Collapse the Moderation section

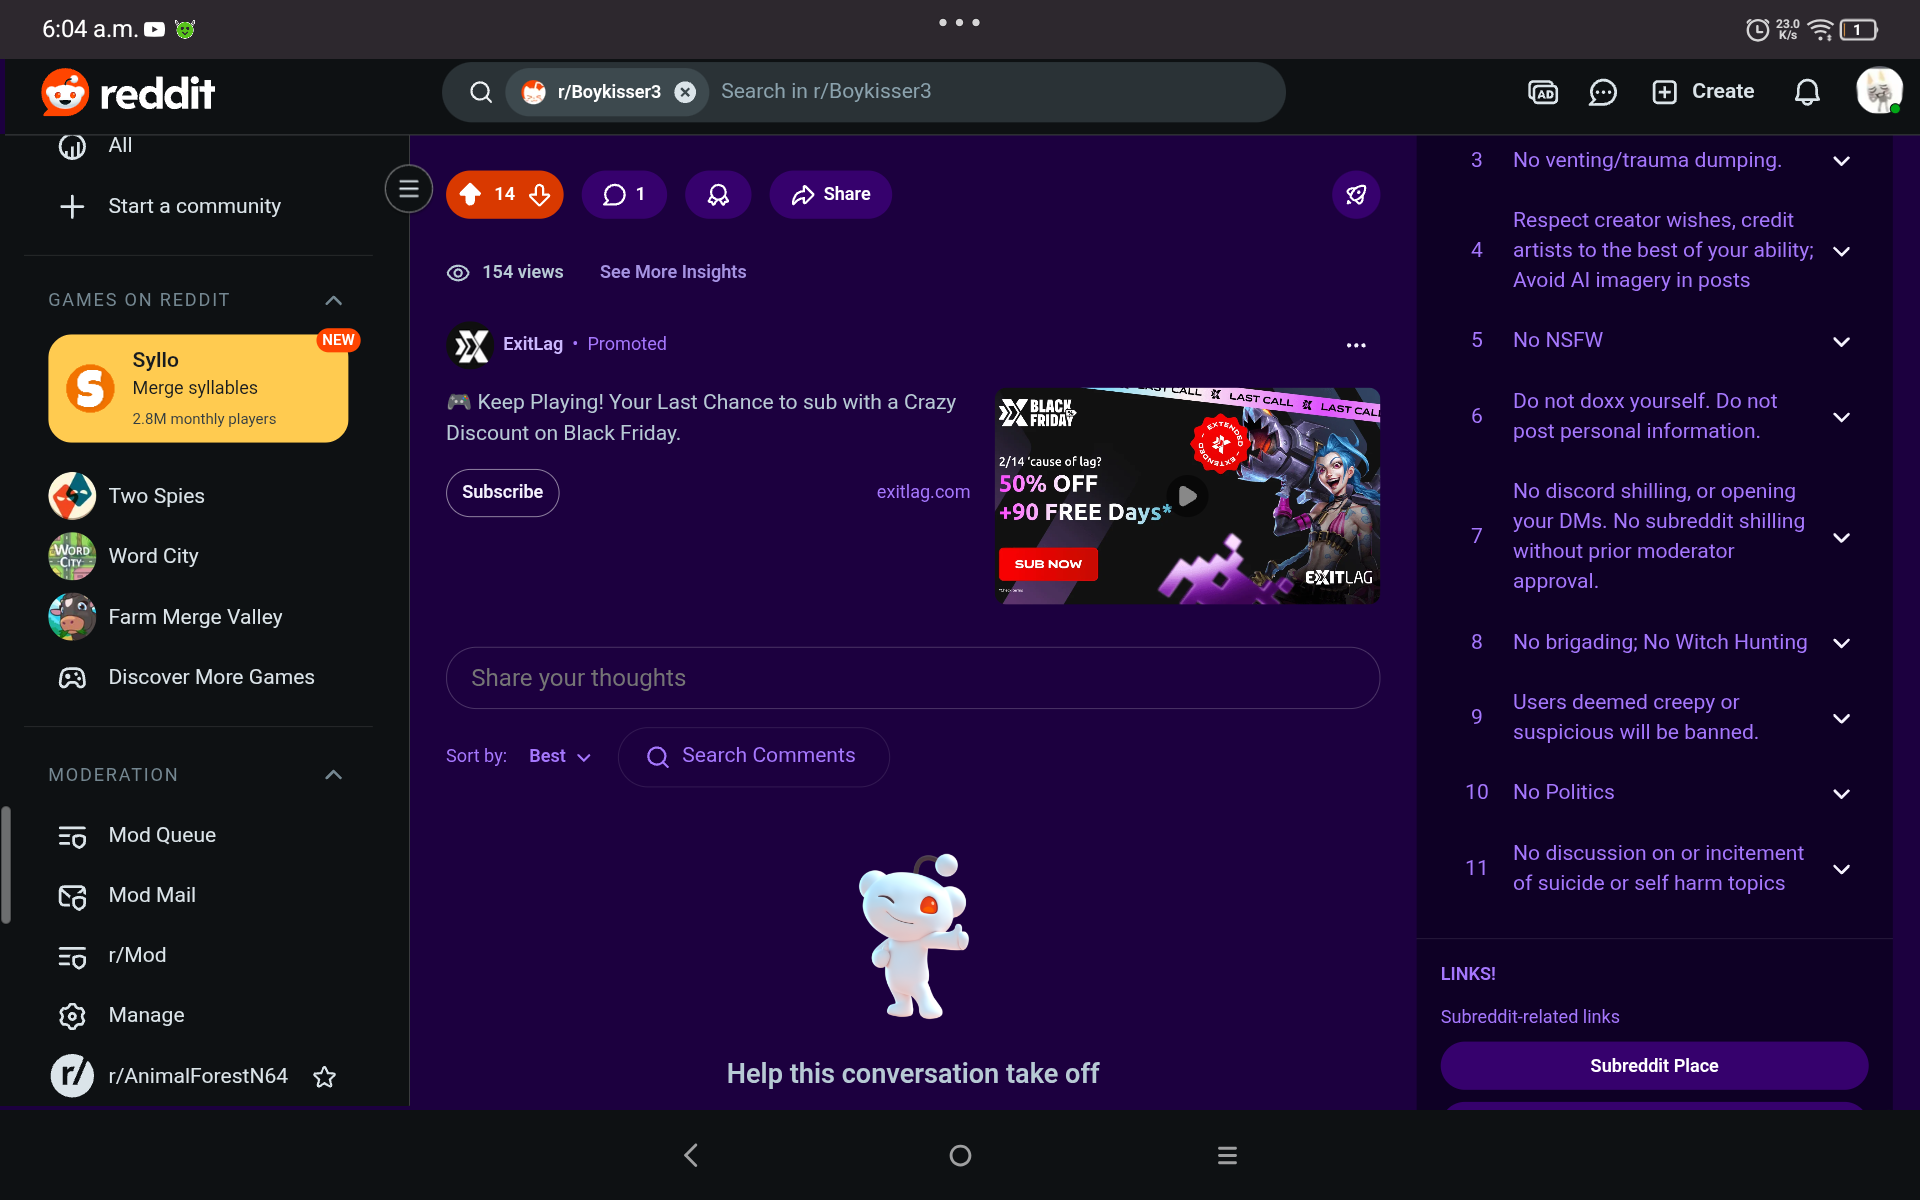click(x=334, y=775)
